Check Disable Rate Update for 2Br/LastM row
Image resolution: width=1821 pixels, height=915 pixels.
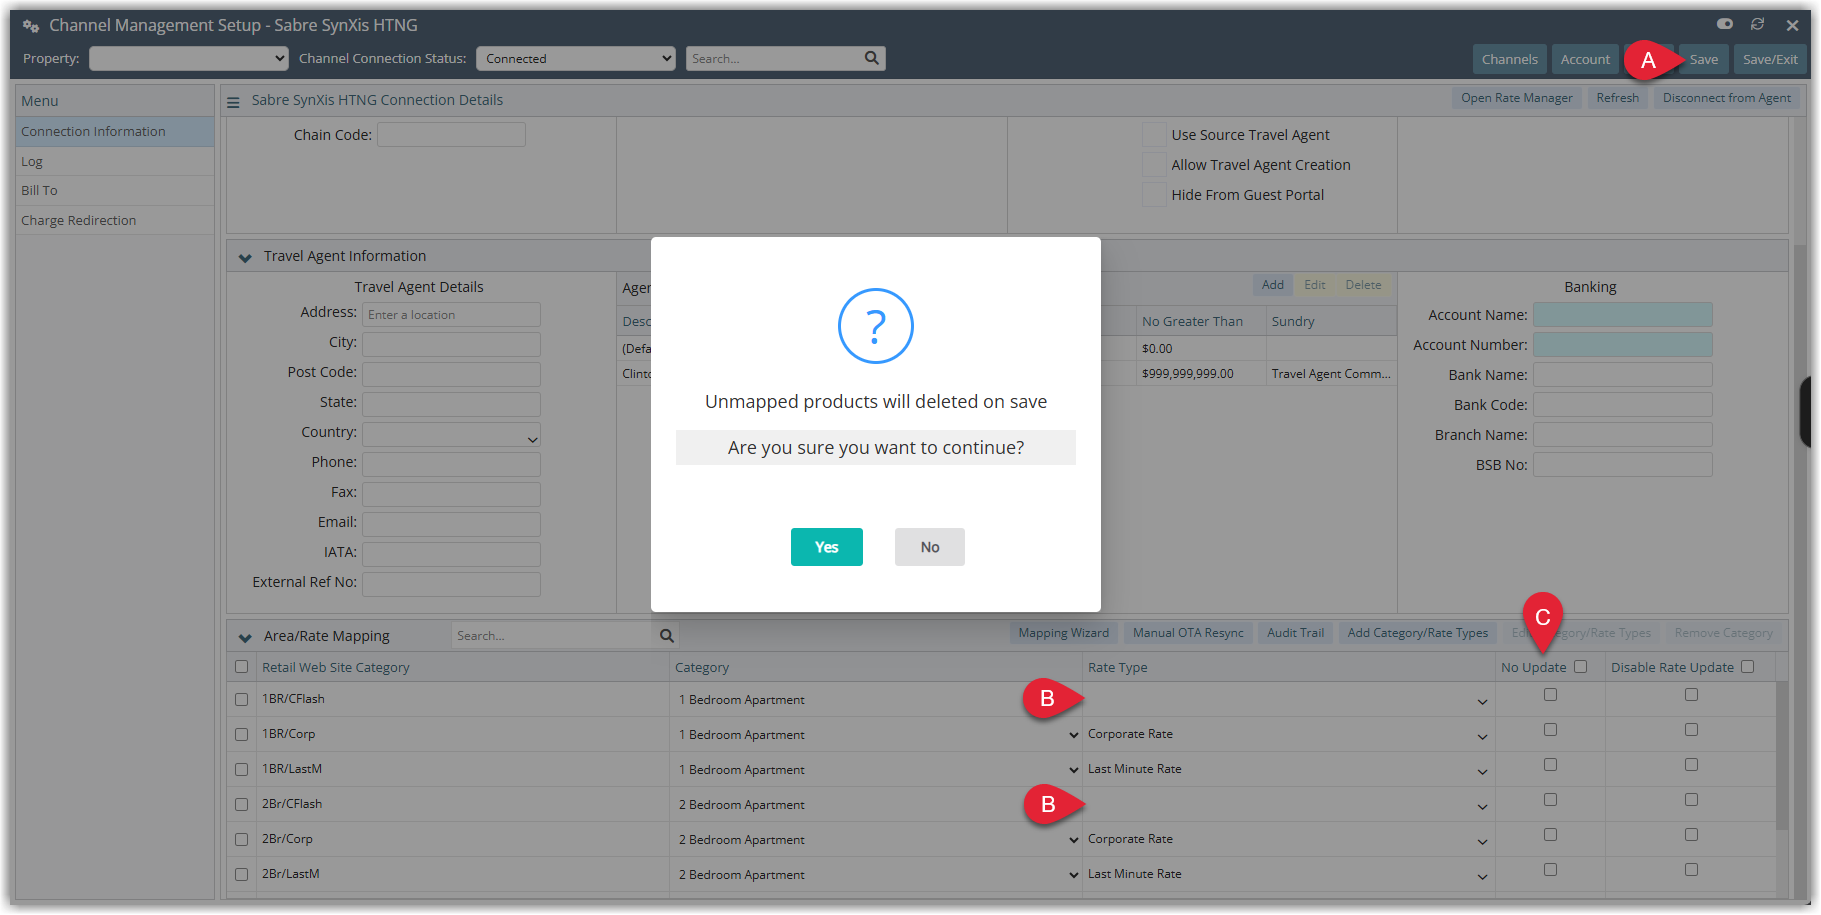1691,870
